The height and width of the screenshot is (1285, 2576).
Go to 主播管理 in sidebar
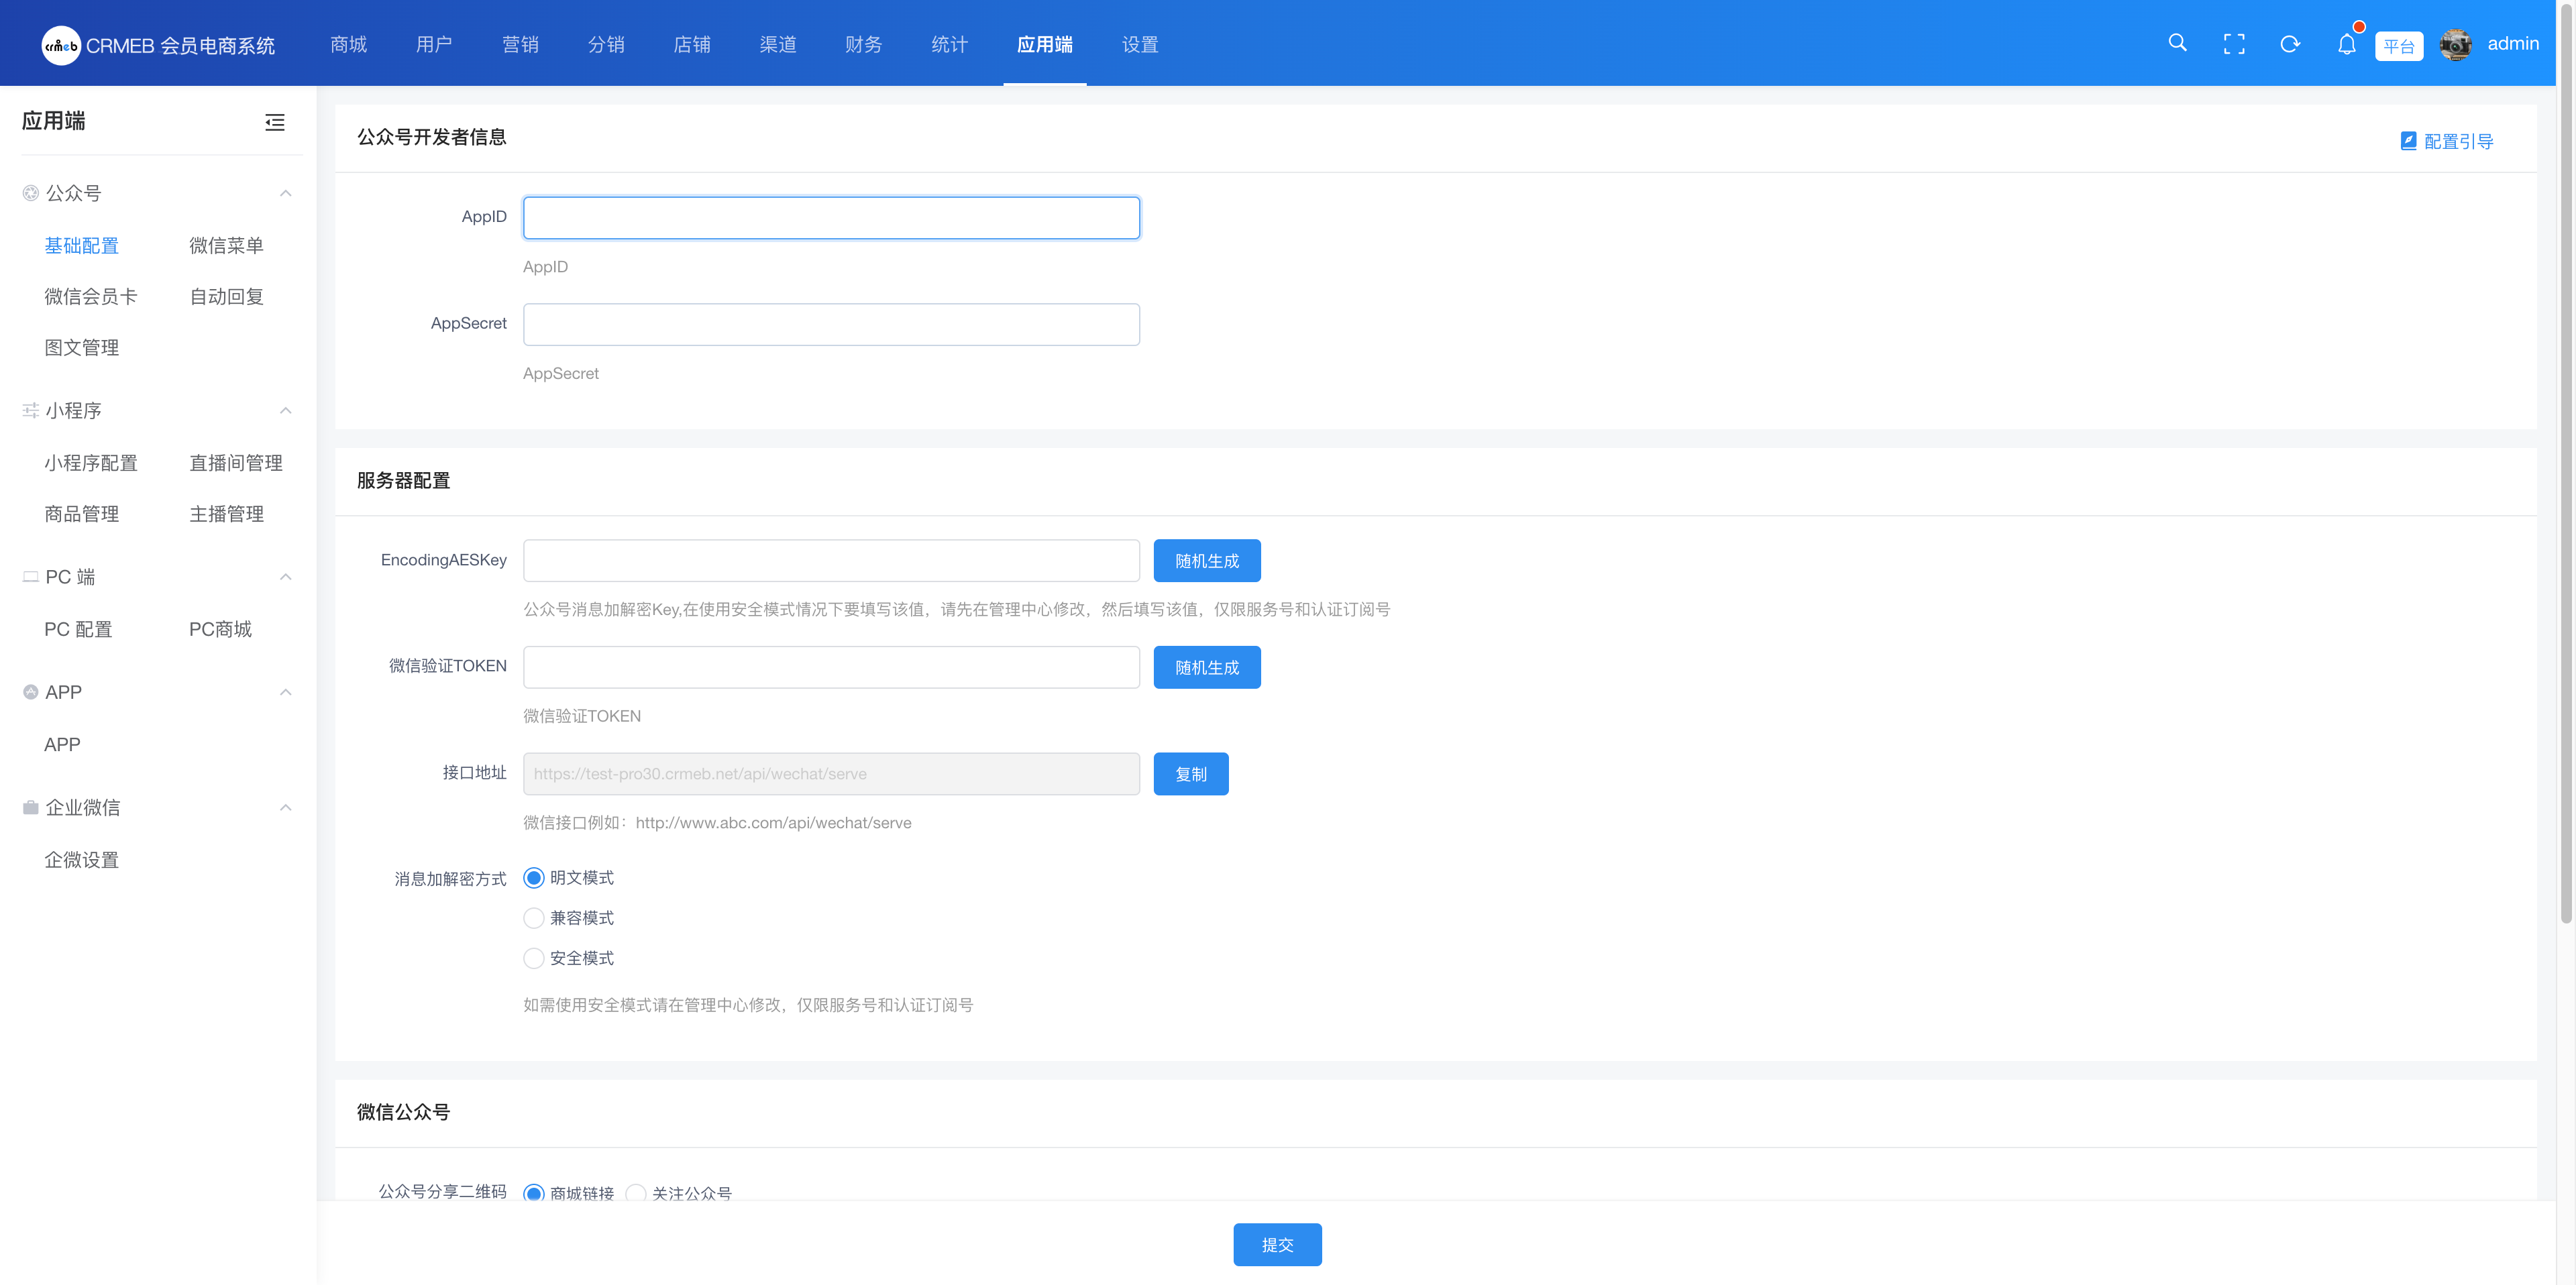[227, 514]
